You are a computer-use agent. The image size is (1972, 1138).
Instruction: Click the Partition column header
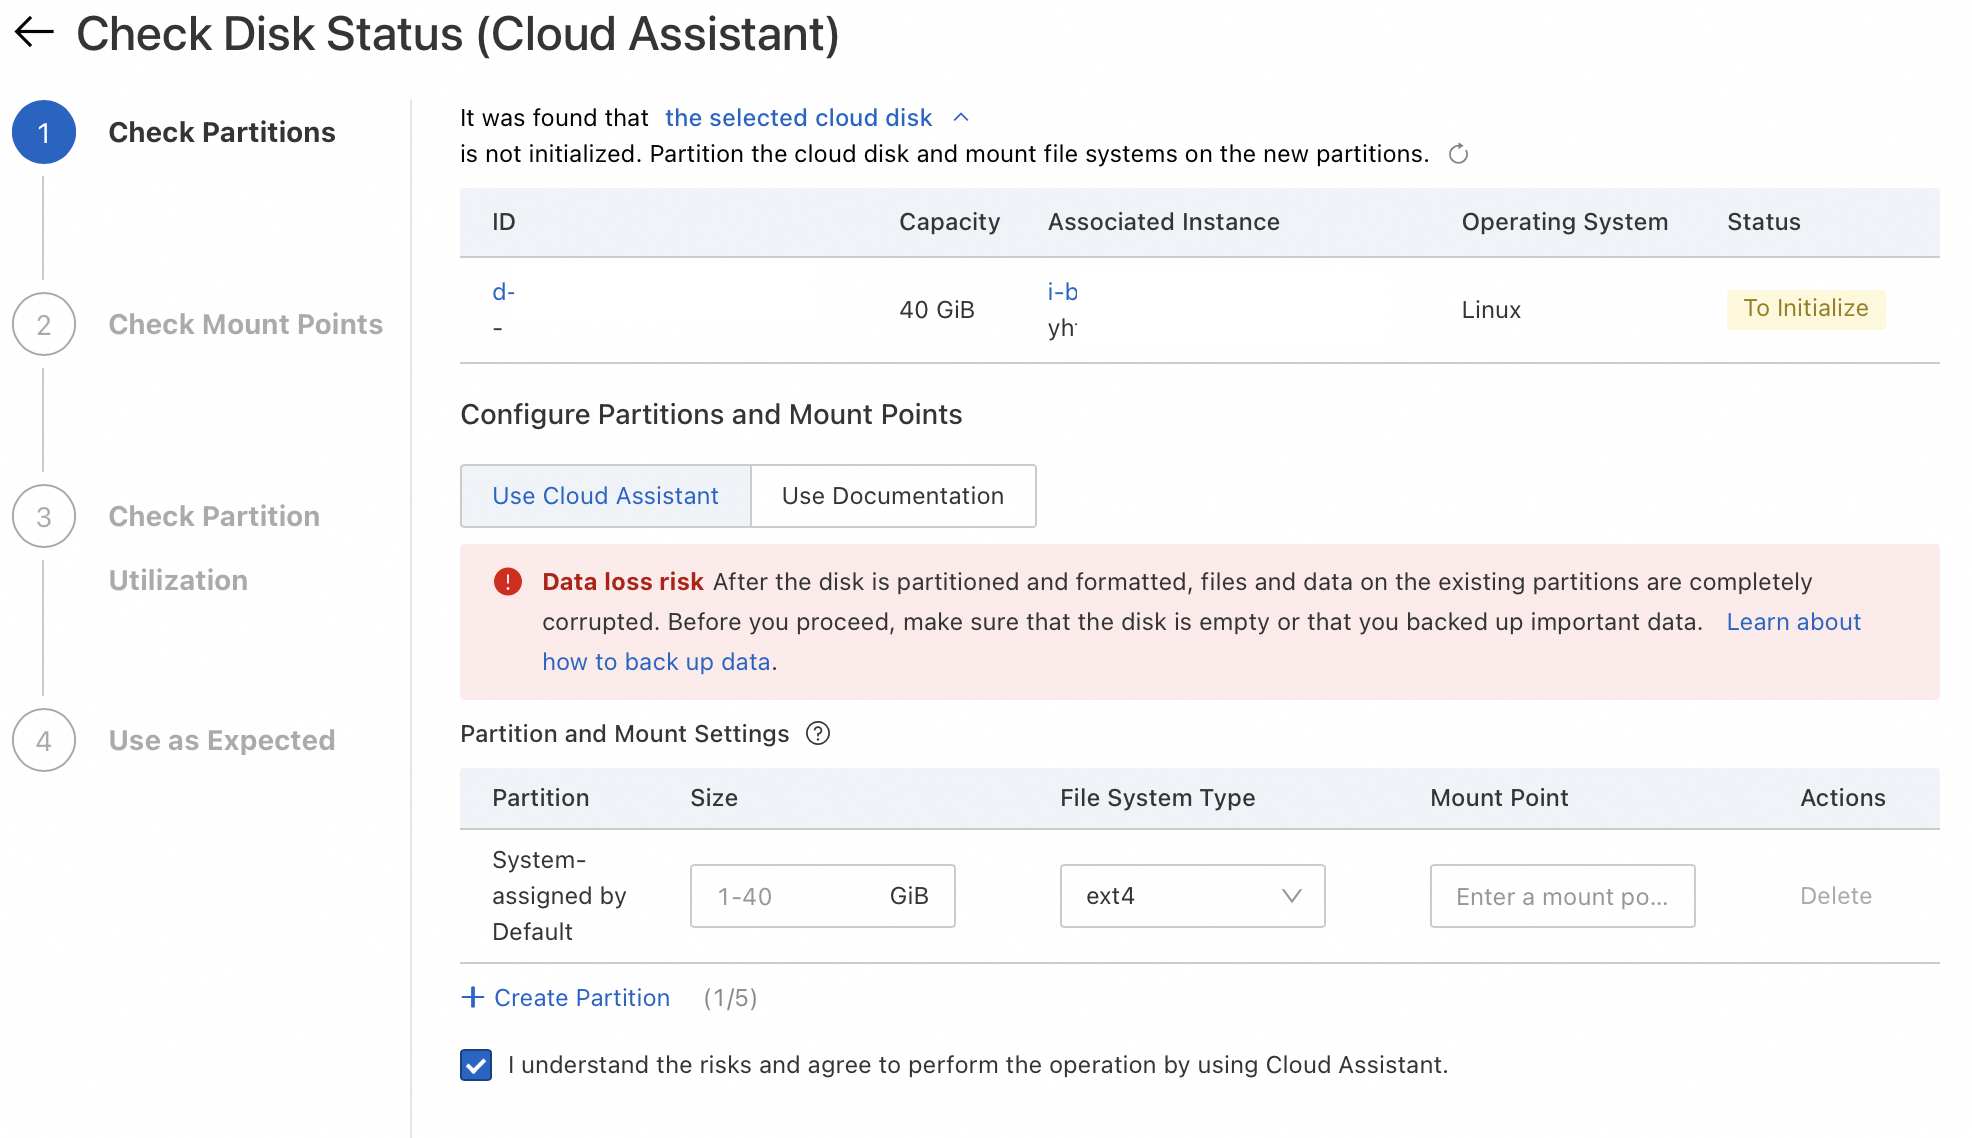point(541,798)
